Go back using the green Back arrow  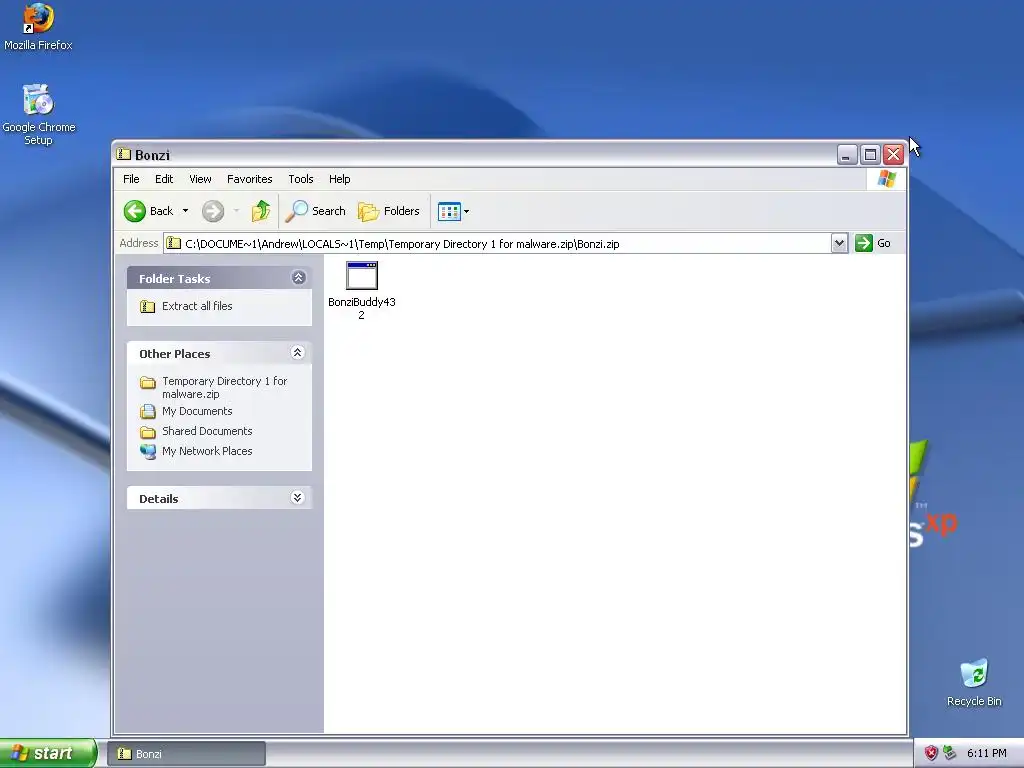pos(149,211)
